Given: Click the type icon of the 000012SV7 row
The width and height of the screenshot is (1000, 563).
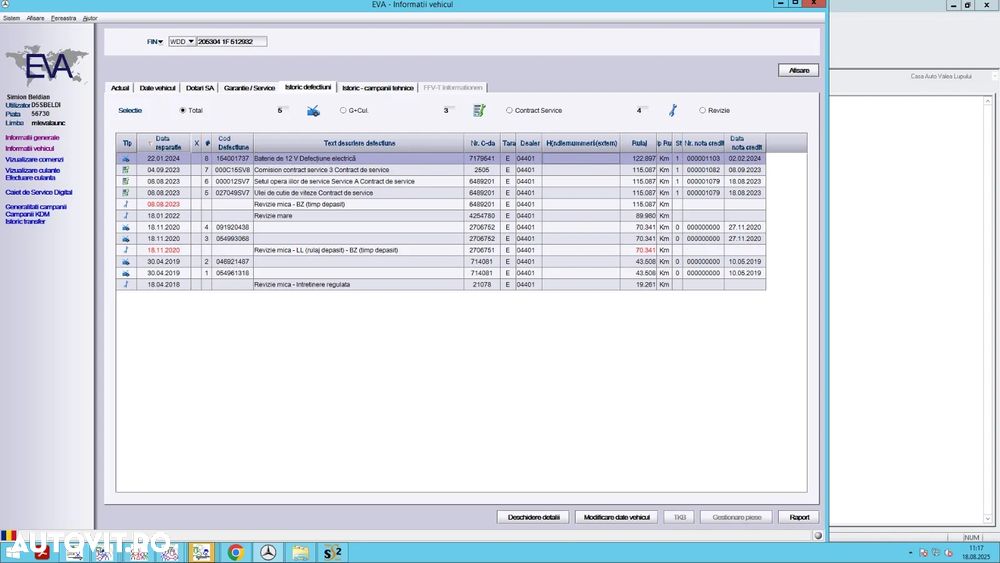Looking at the screenshot, I should (126, 181).
